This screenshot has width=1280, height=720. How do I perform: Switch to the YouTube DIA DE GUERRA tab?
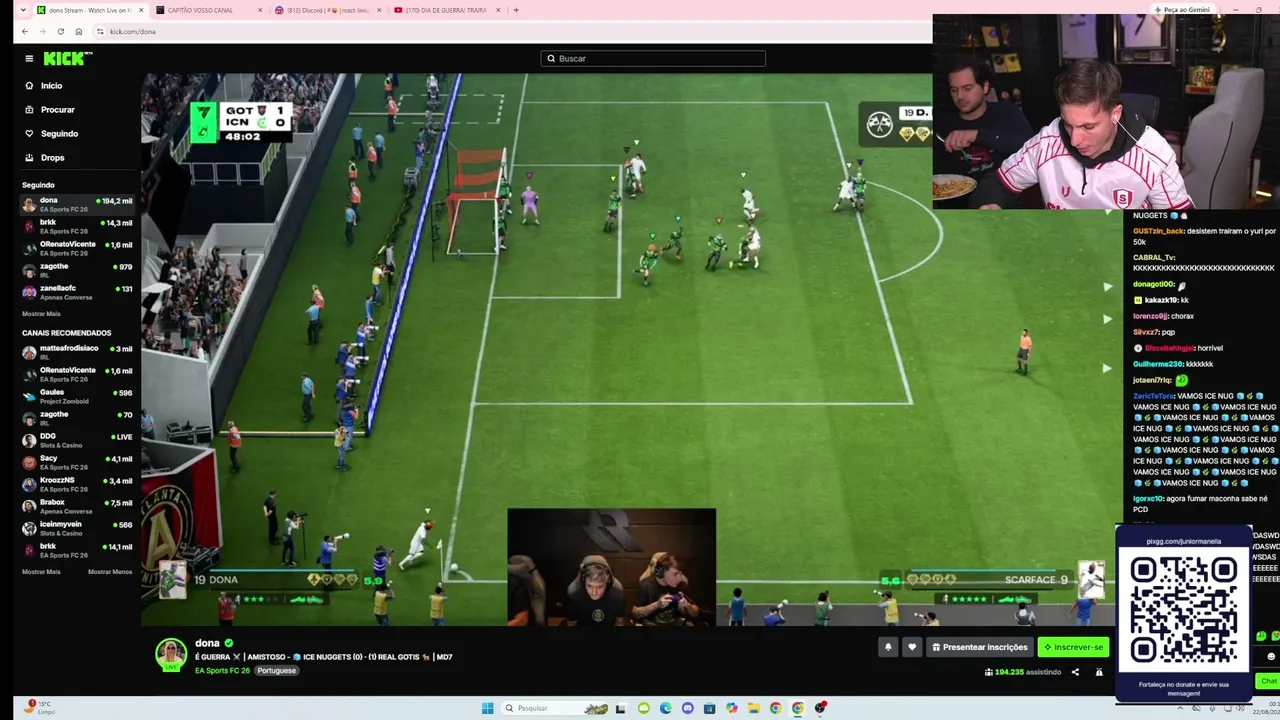[446, 10]
